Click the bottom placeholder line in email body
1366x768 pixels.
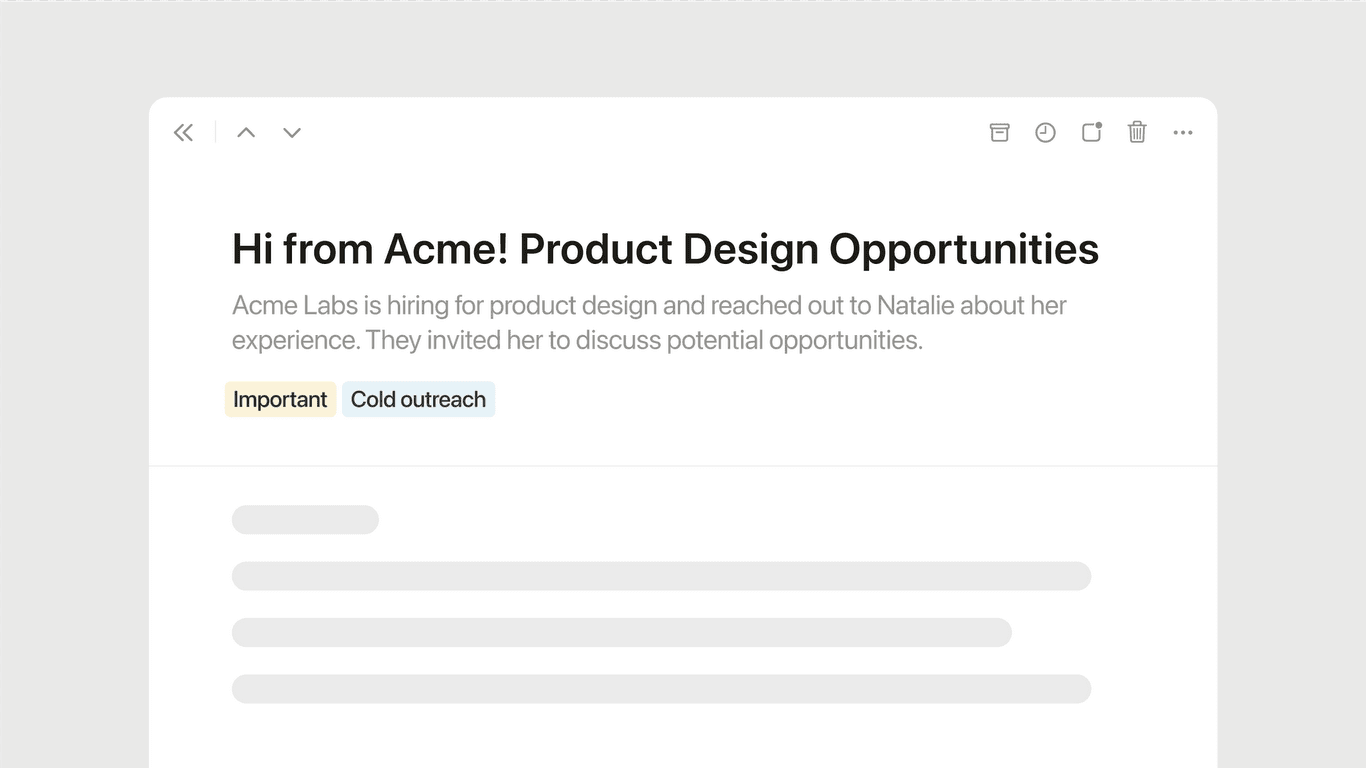pos(661,688)
